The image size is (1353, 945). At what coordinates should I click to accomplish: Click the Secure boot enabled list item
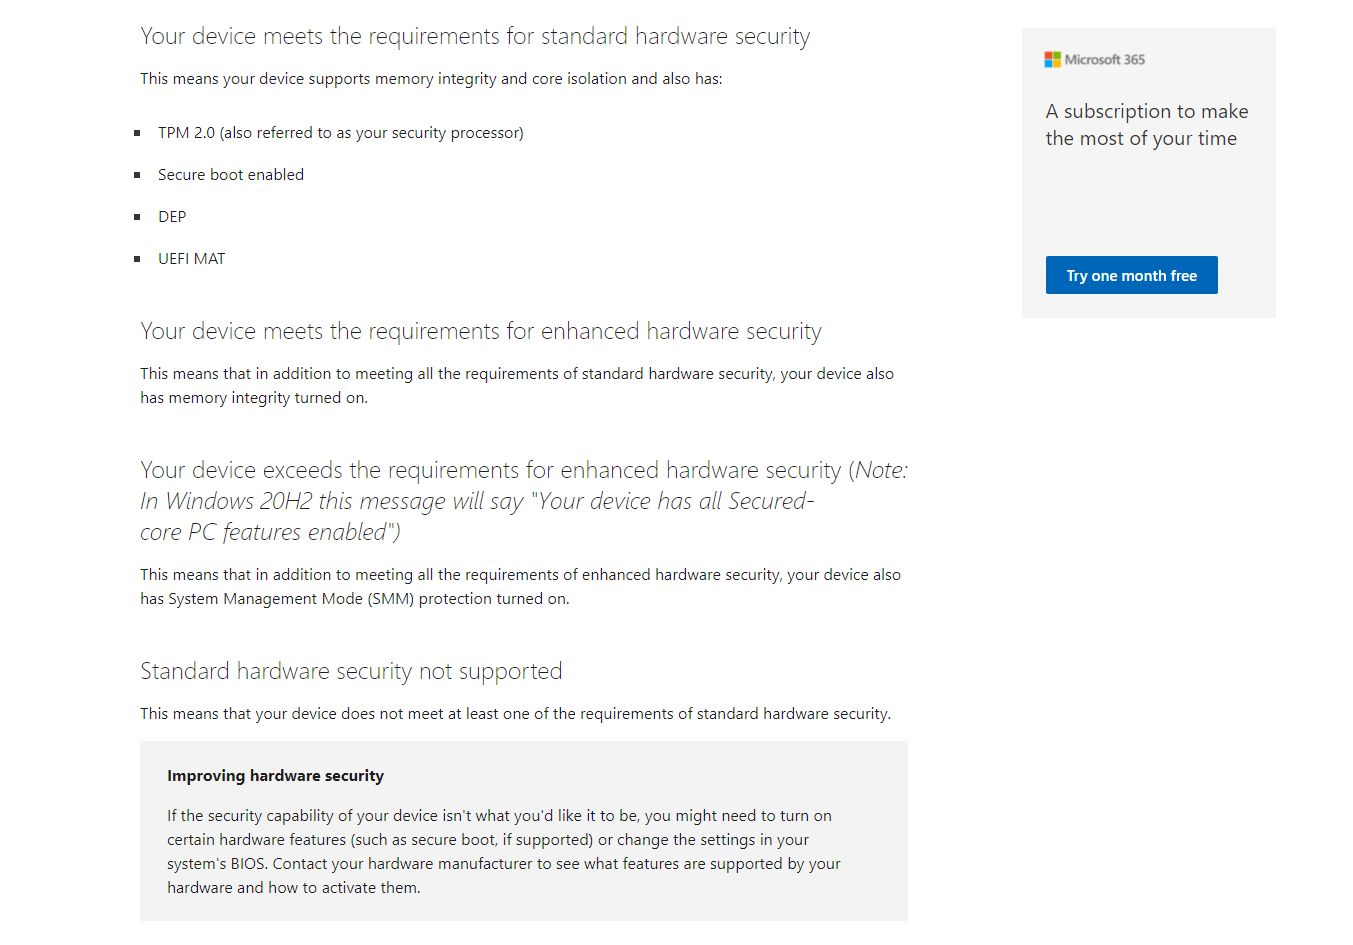pyautogui.click(x=231, y=175)
